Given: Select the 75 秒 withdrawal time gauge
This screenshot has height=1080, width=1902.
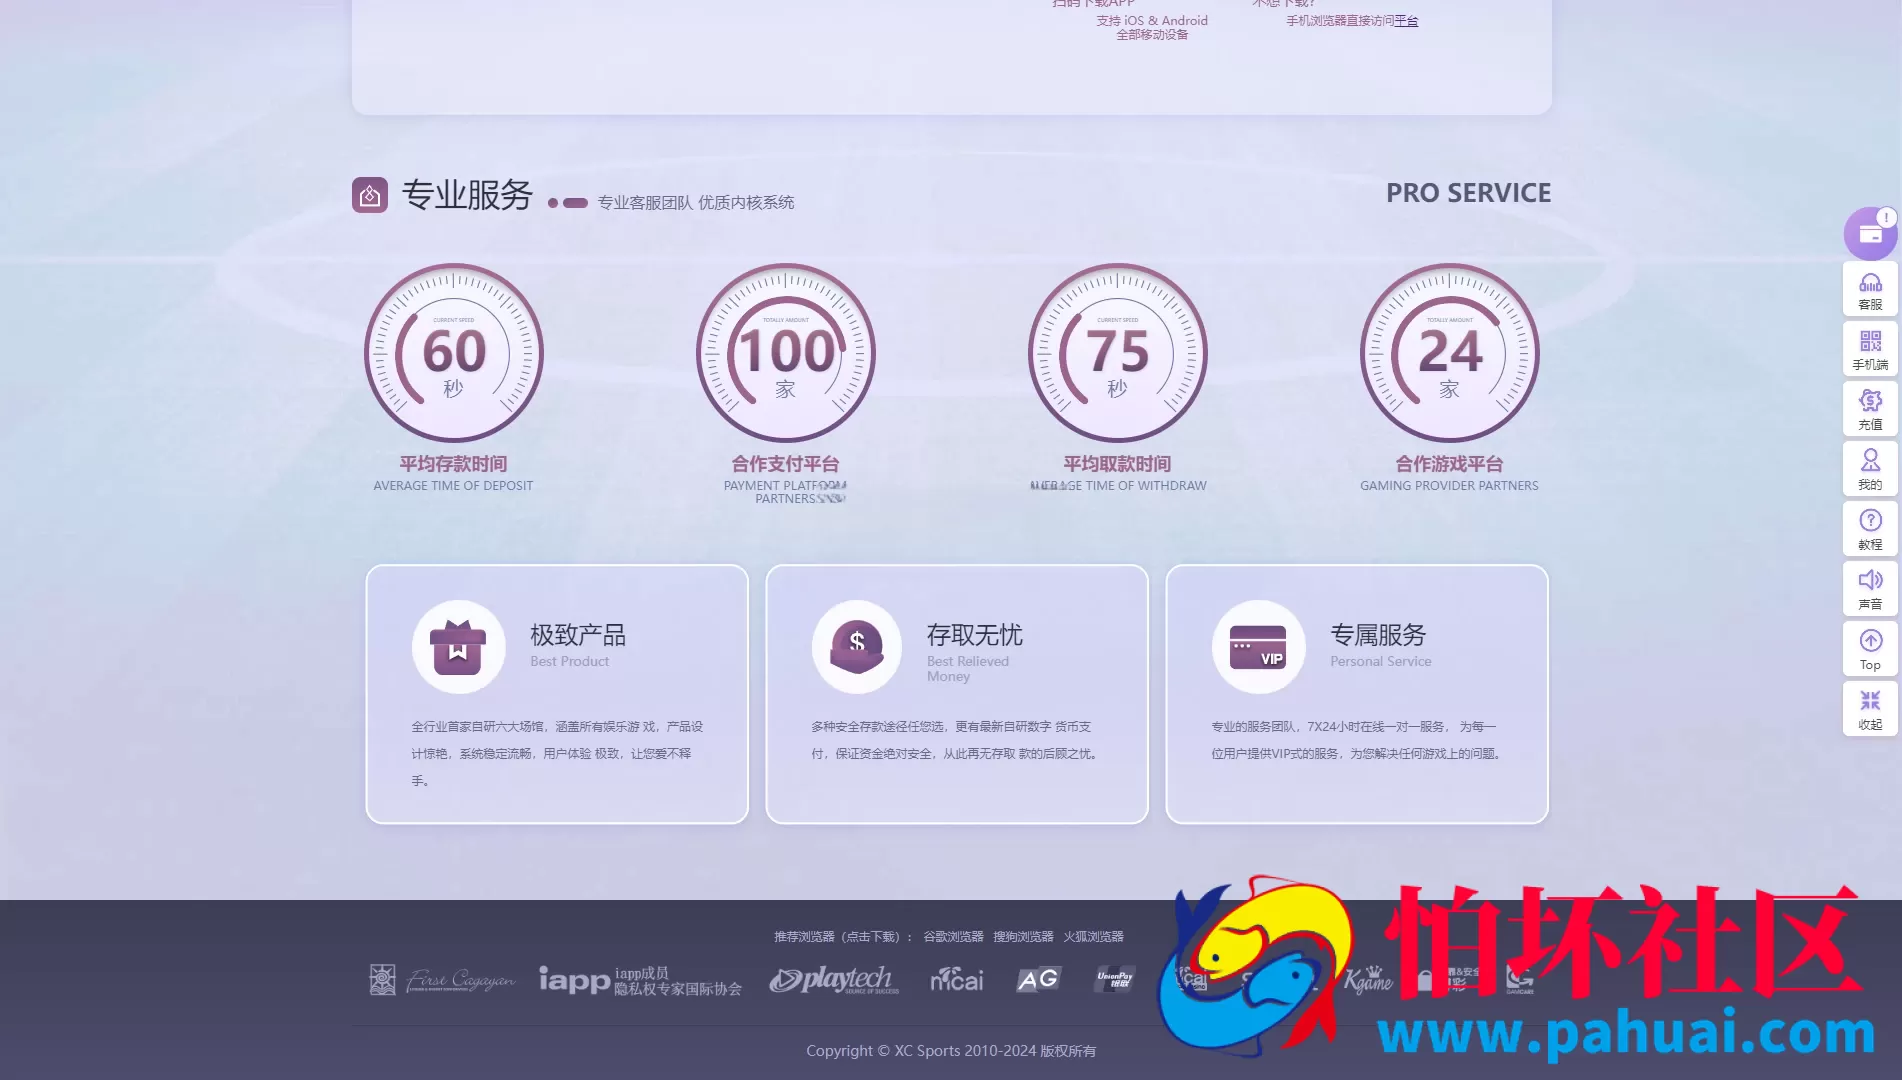Looking at the screenshot, I should (x=1118, y=353).
